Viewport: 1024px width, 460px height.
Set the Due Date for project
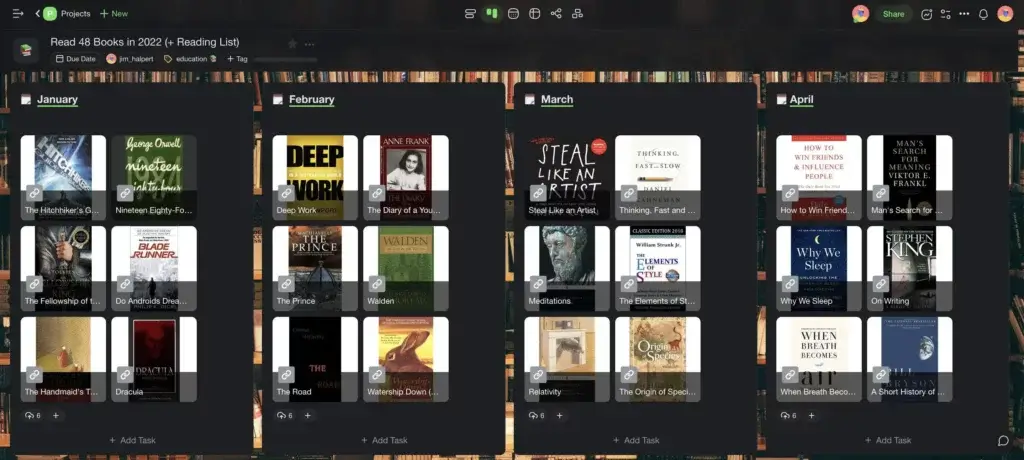[x=76, y=59]
